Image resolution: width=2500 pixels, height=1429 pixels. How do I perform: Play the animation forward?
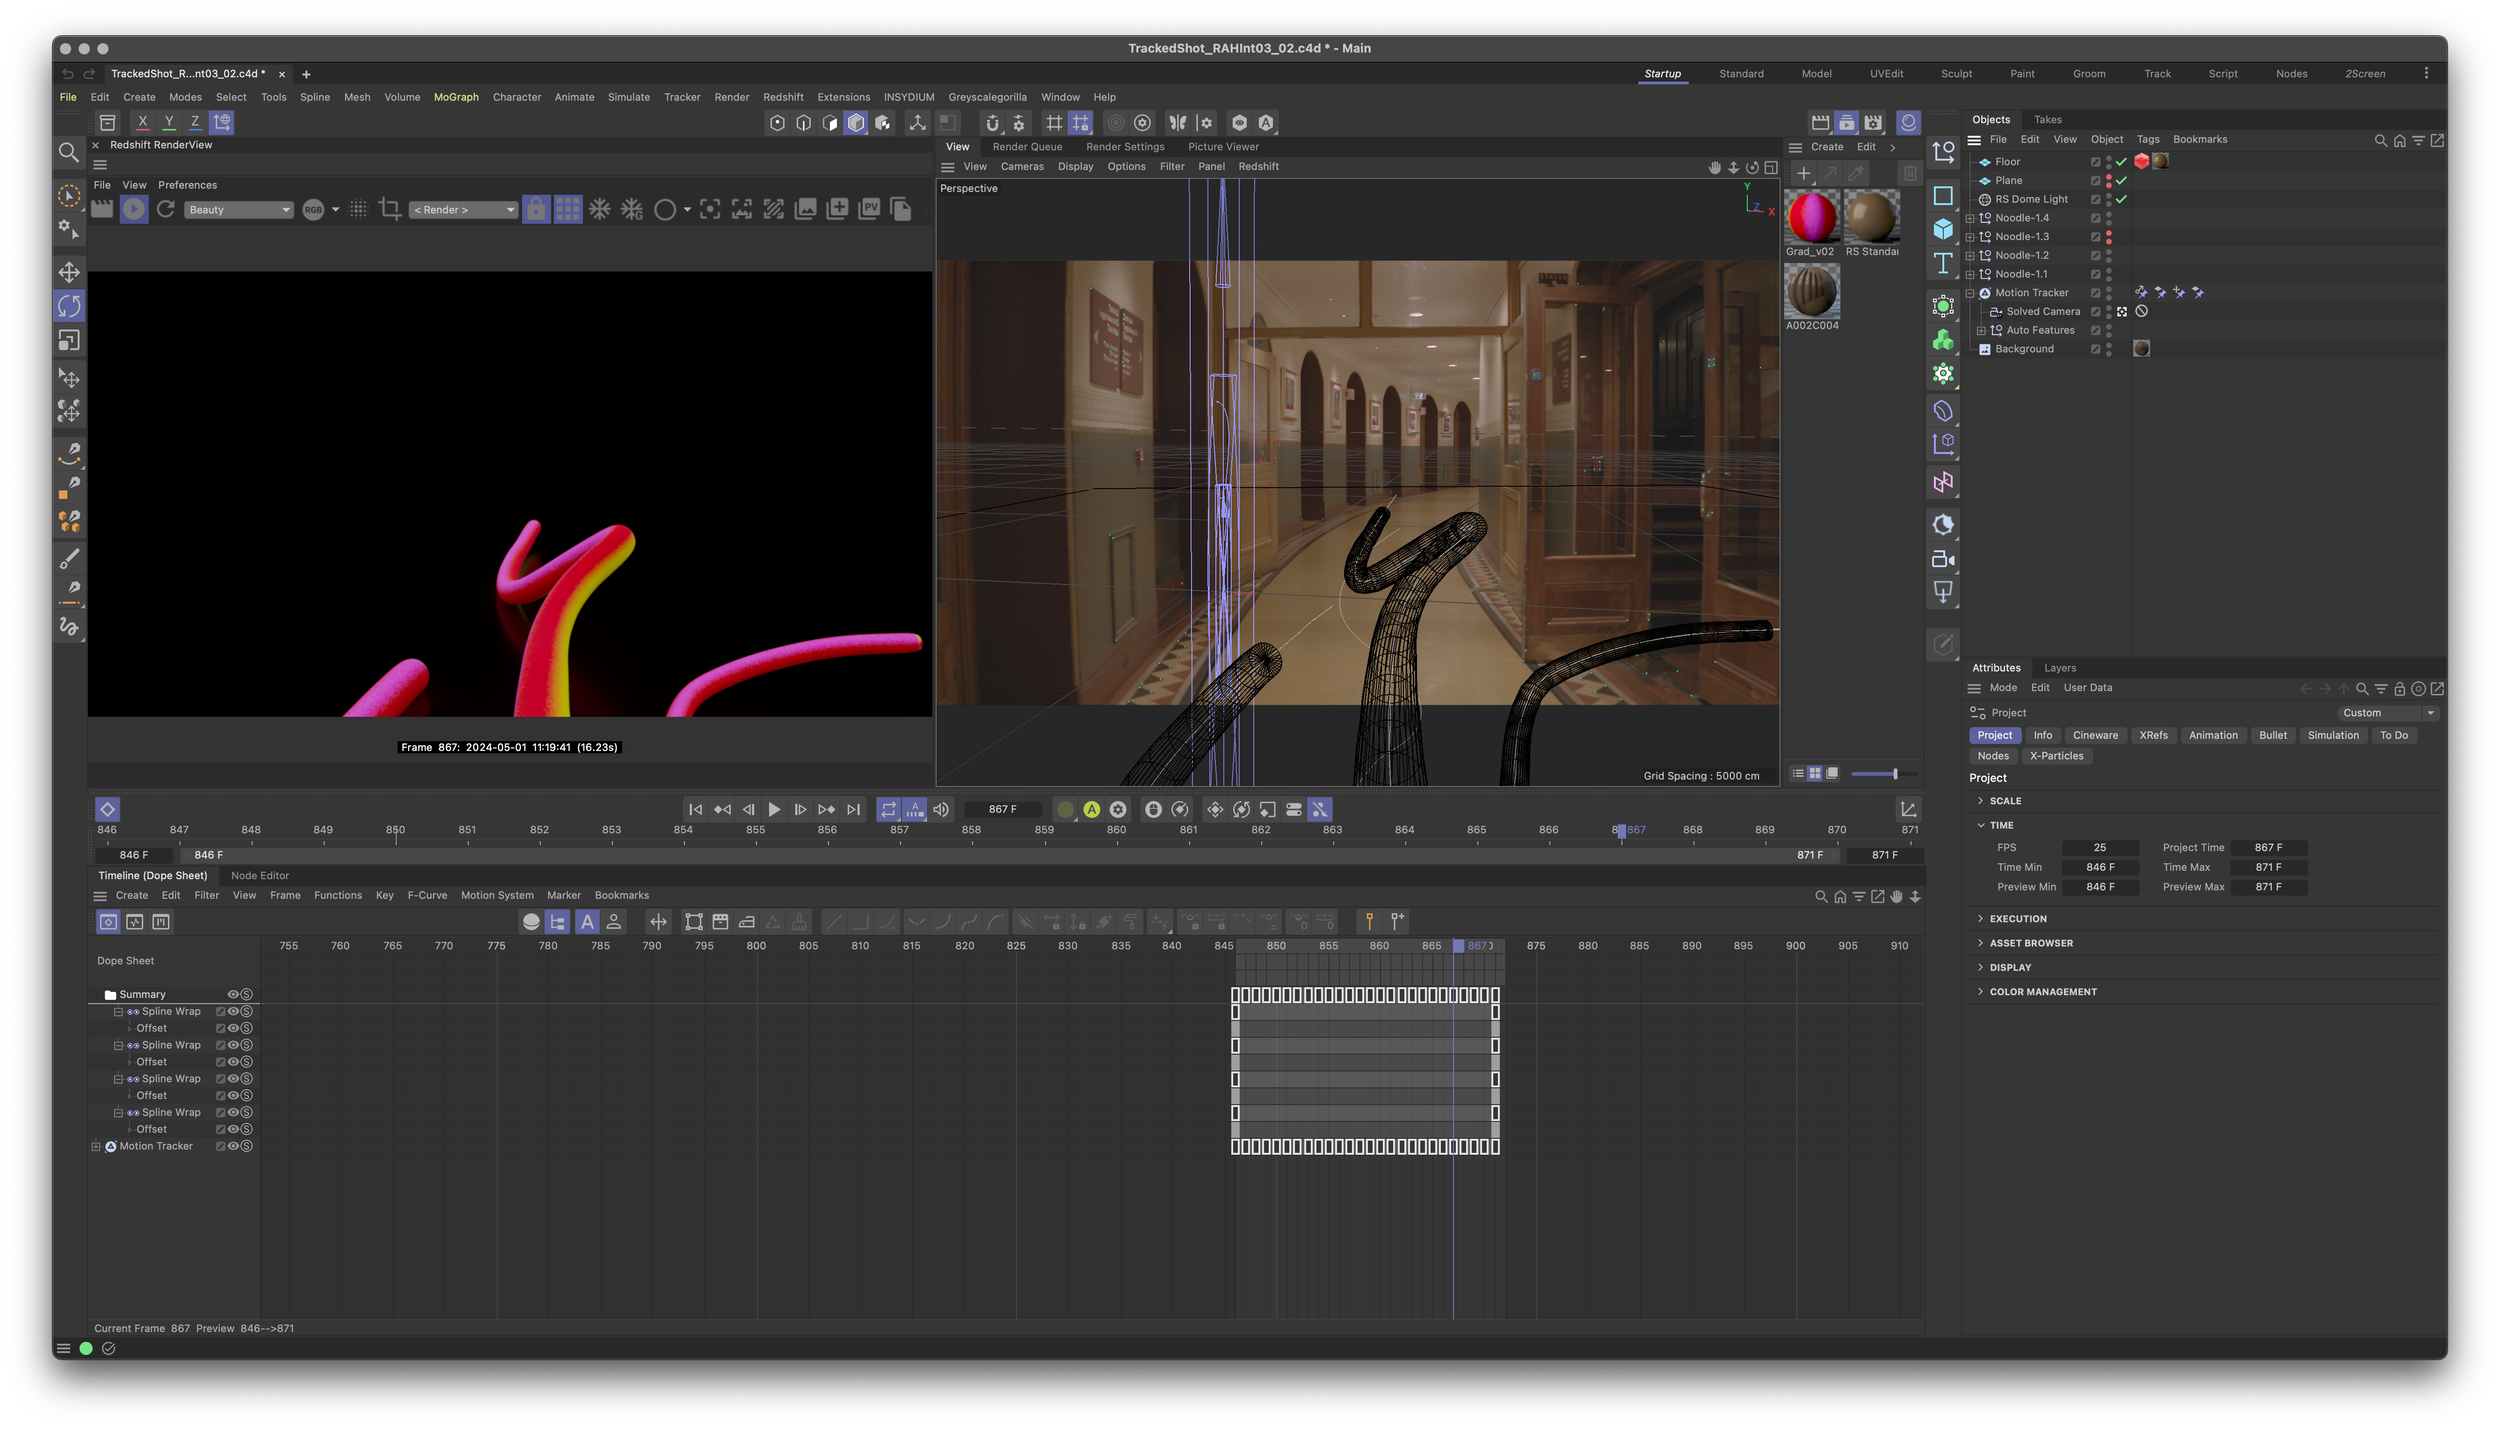[x=774, y=809]
